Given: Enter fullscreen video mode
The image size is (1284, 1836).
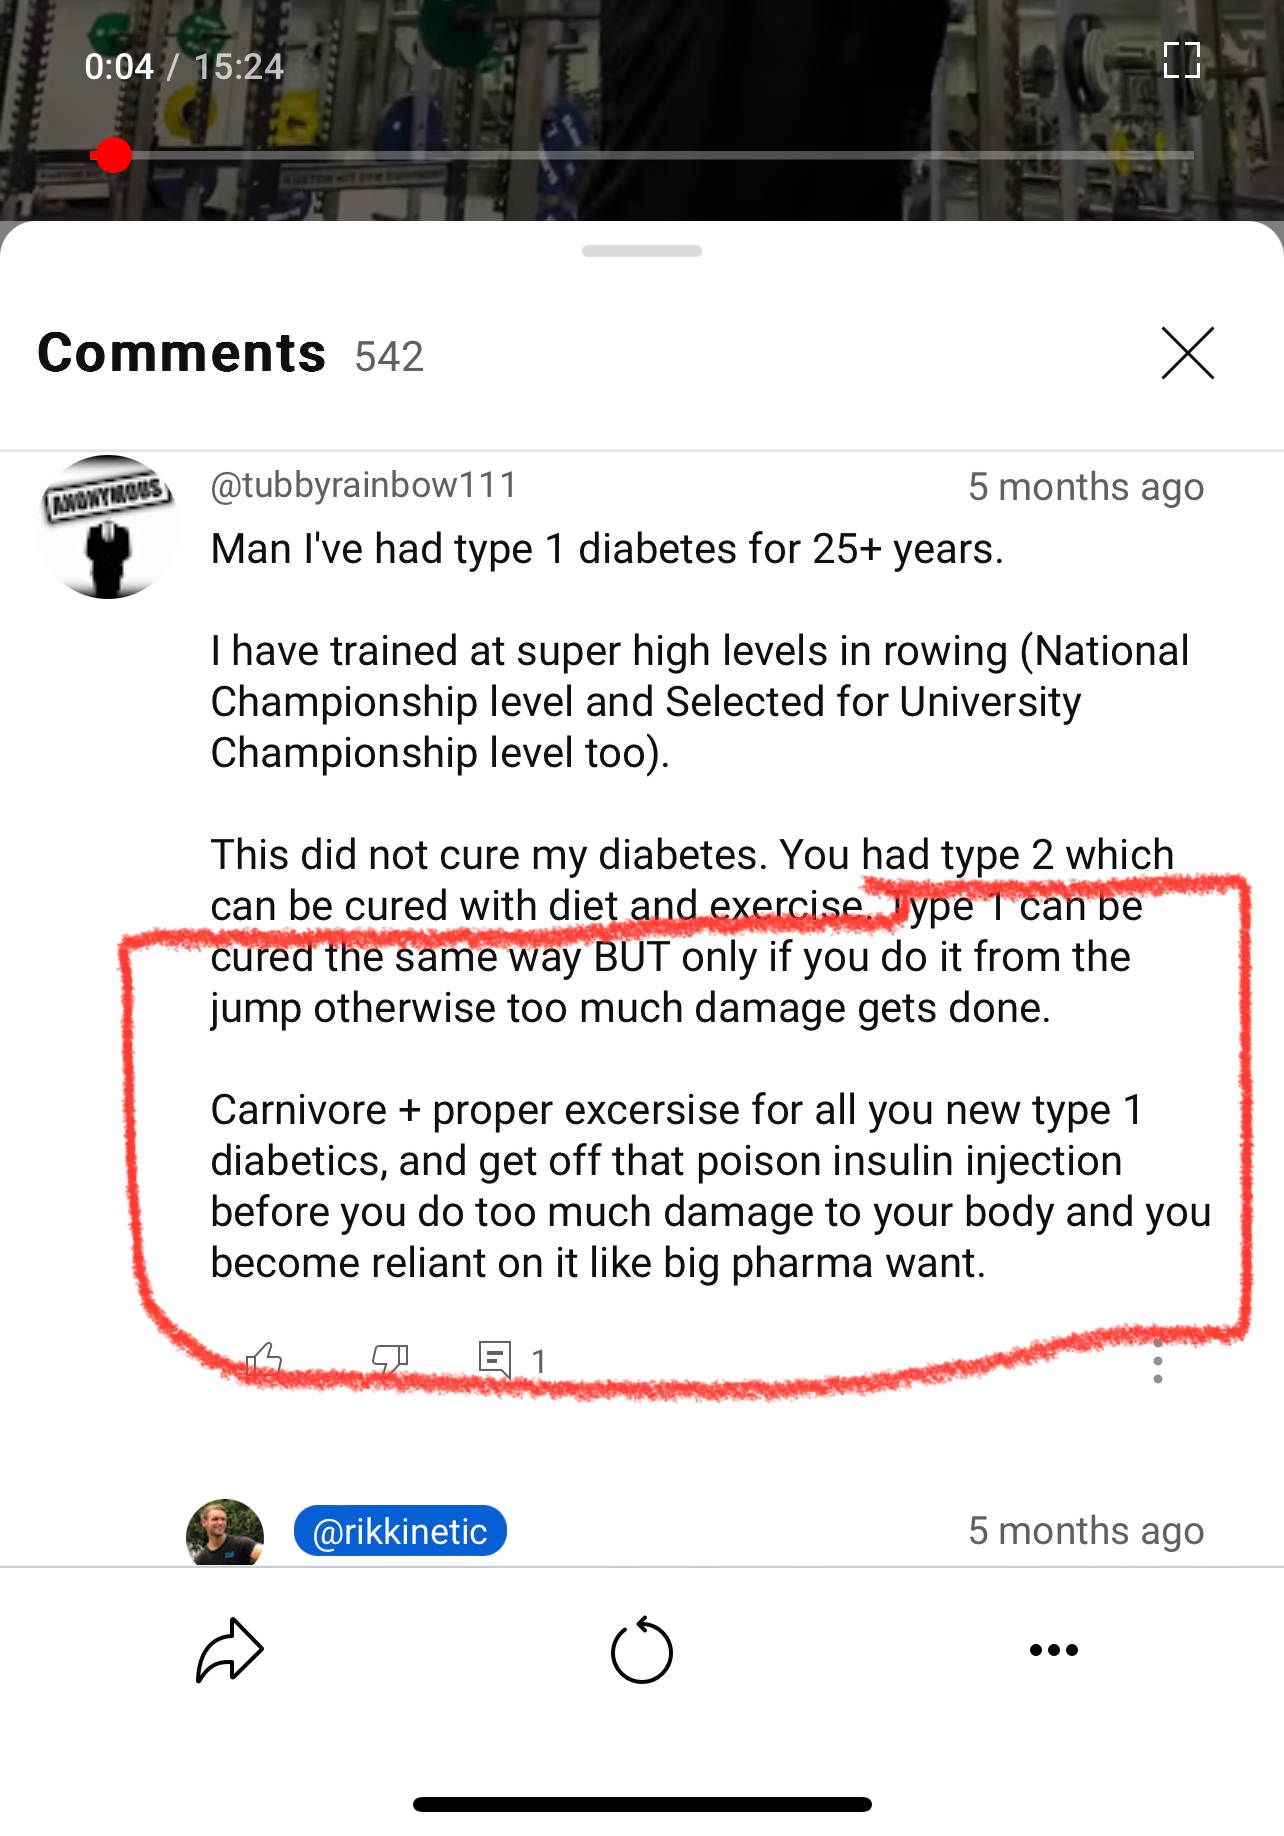Looking at the screenshot, I should tap(1181, 60).
